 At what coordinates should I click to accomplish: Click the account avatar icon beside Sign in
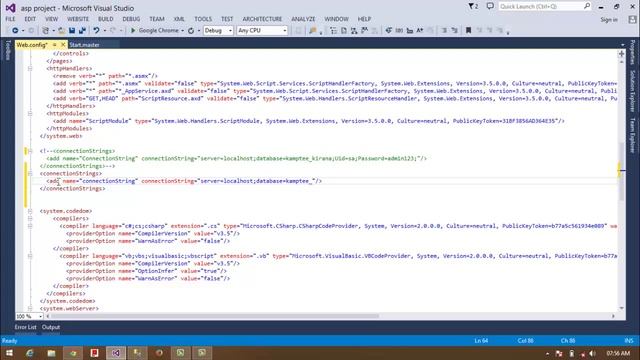[632, 19]
